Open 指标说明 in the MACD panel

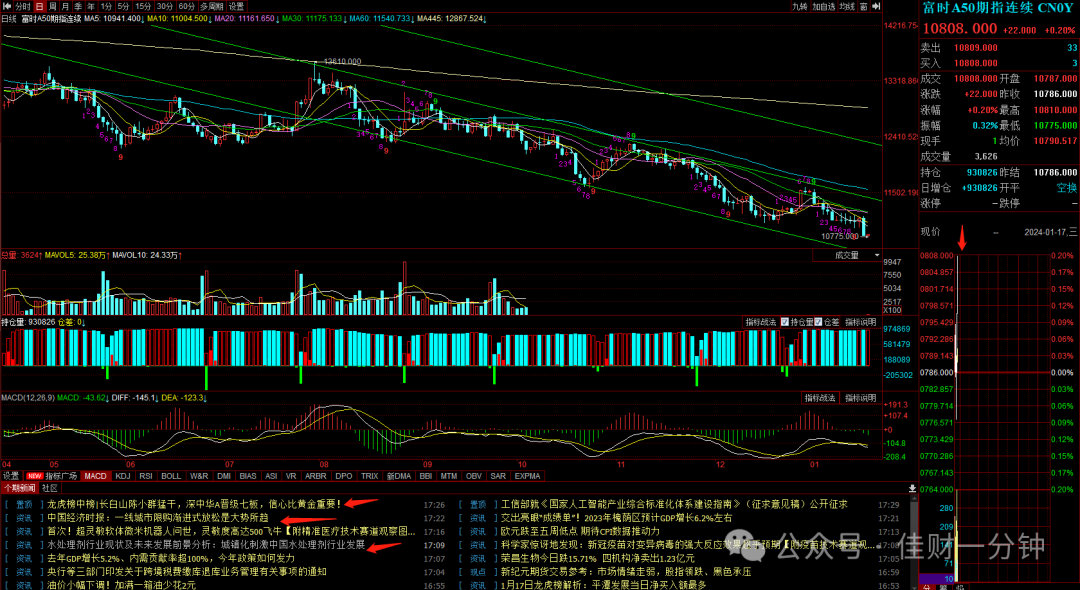[861, 398]
